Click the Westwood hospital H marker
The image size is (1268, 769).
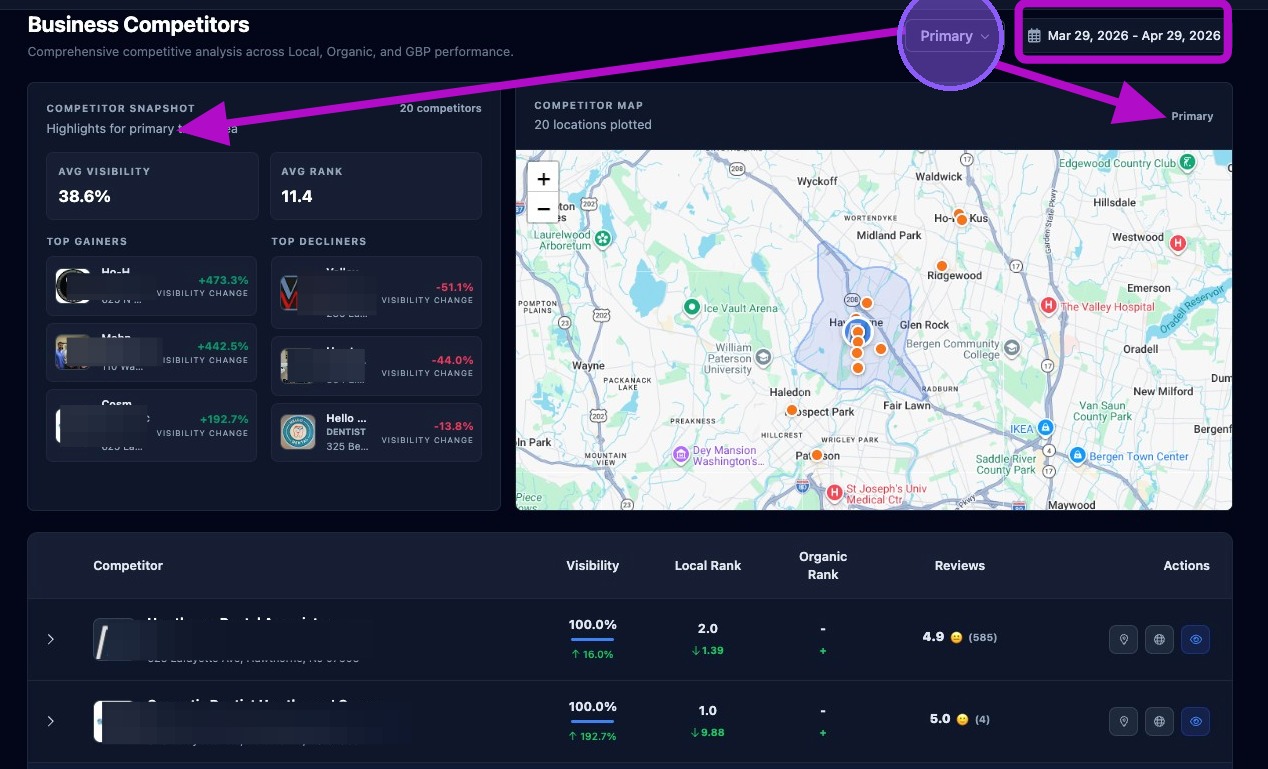pos(1178,243)
